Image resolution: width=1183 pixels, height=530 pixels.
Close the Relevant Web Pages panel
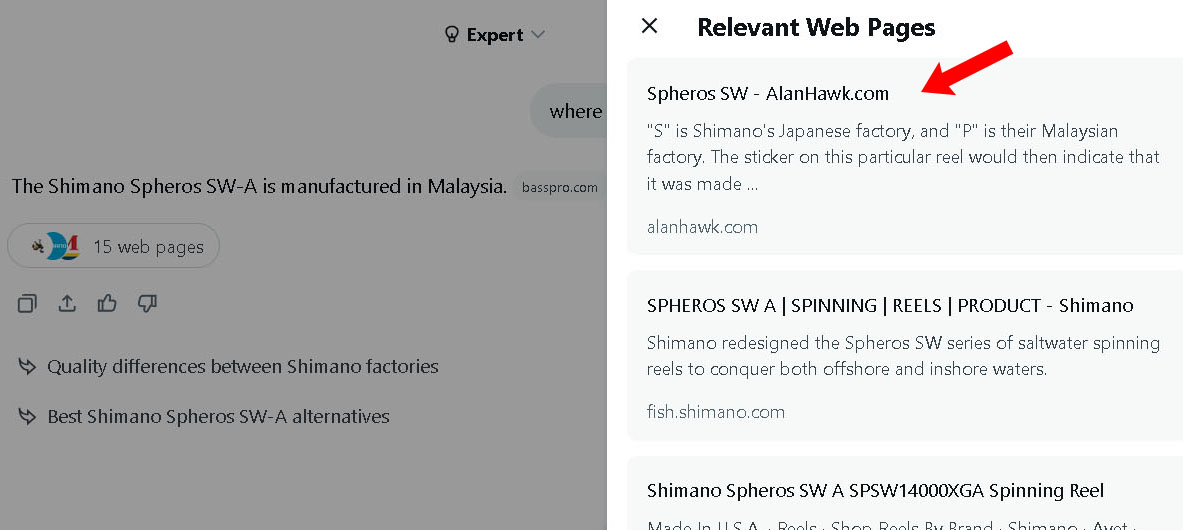point(649,26)
